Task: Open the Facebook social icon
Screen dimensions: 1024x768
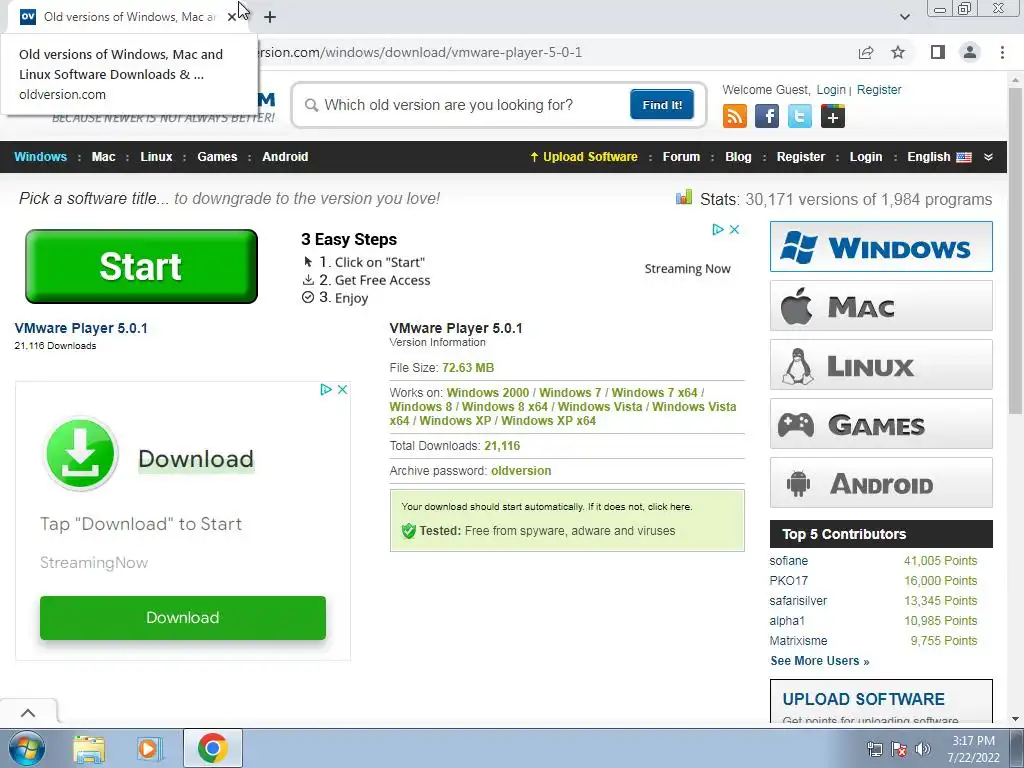Action: click(x=767, y=117)
